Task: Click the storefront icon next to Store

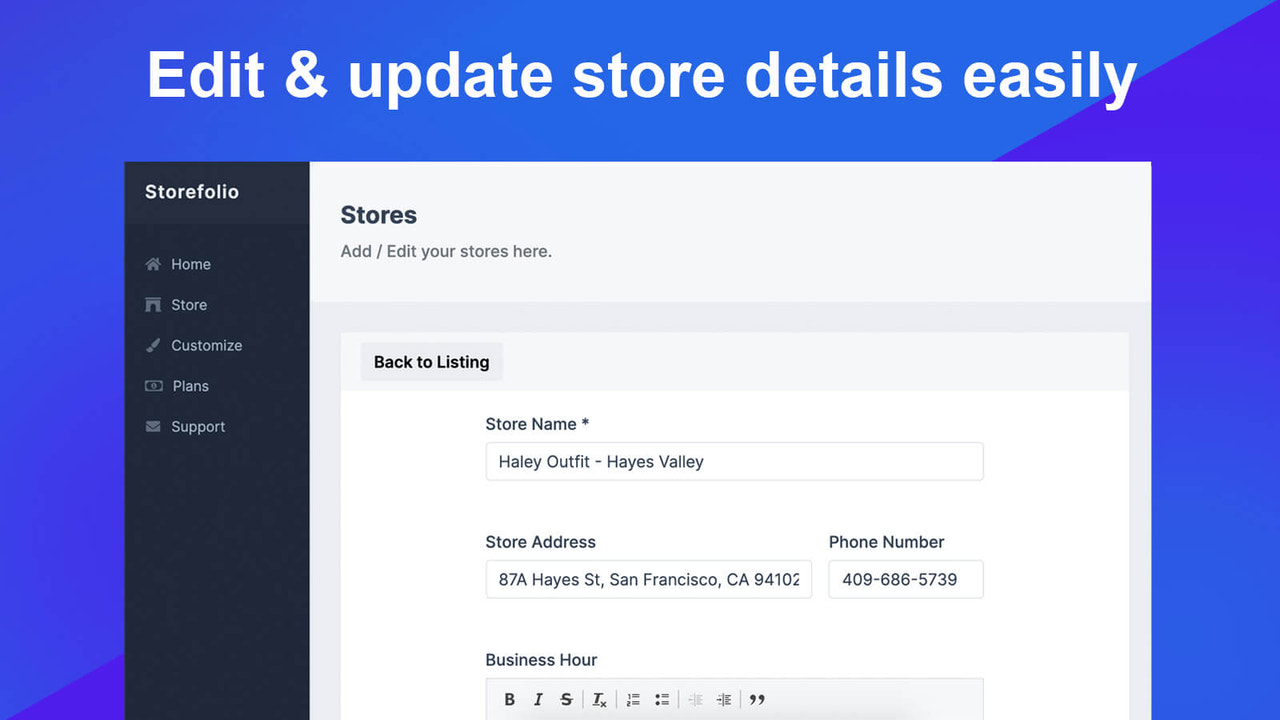Action: (x=153, y=304)
